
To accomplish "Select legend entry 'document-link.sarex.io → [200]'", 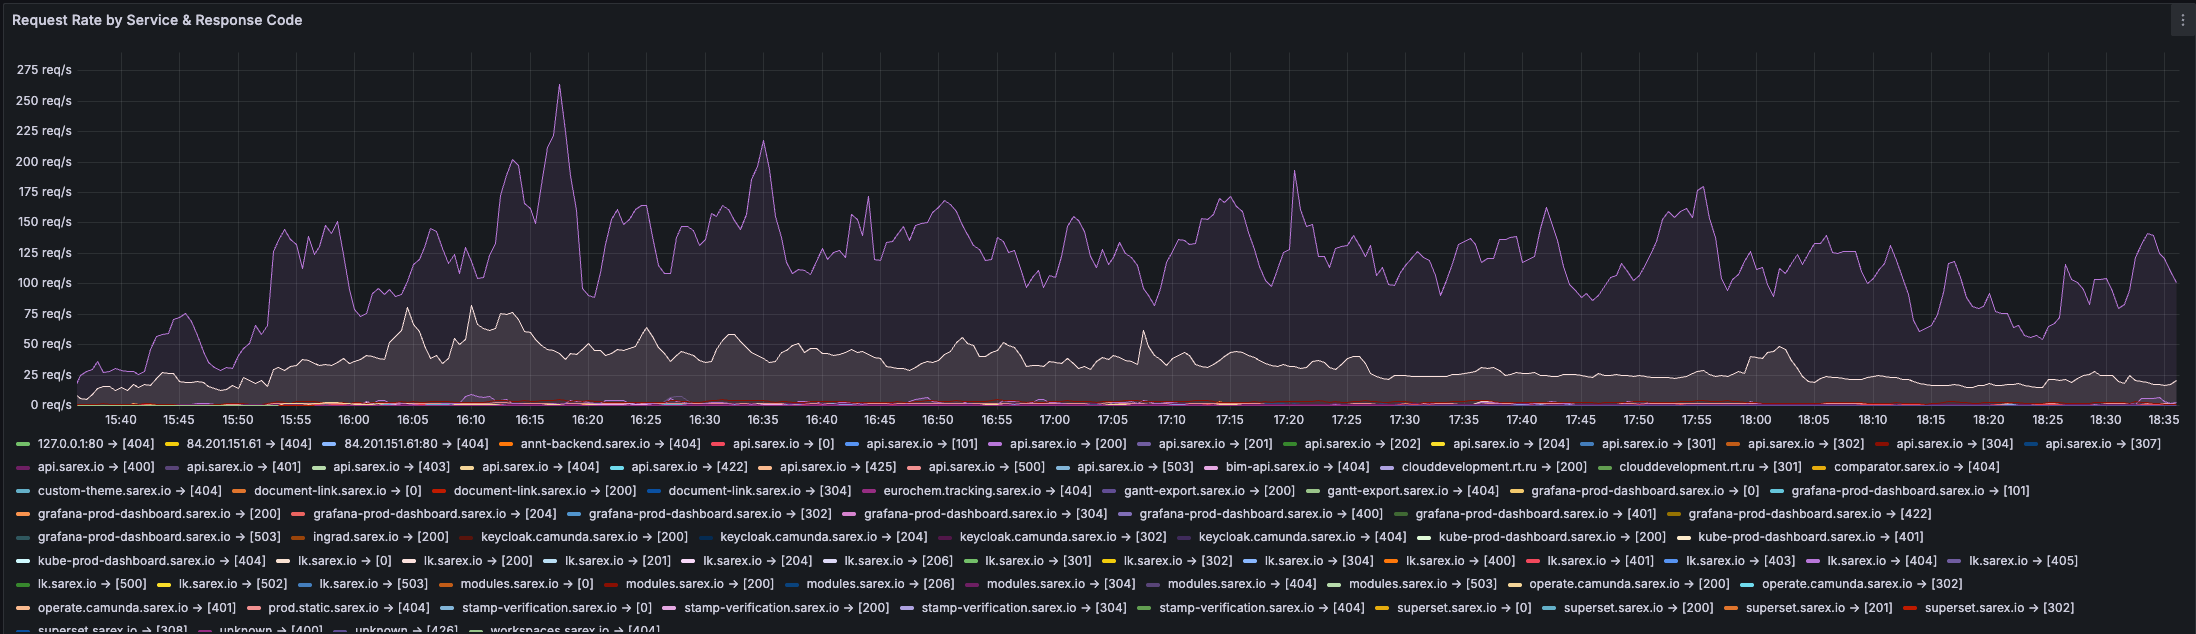I will 545,491.
